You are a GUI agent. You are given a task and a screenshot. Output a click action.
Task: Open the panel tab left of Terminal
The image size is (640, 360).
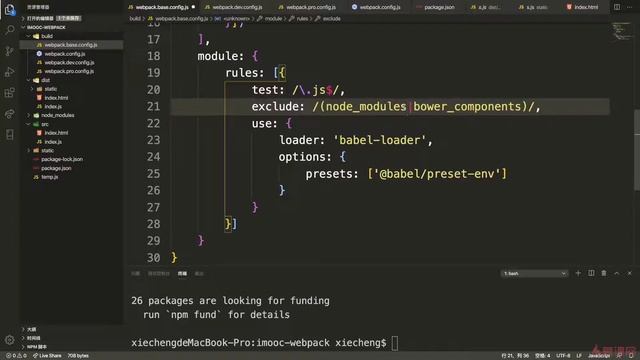coord(158,273)
